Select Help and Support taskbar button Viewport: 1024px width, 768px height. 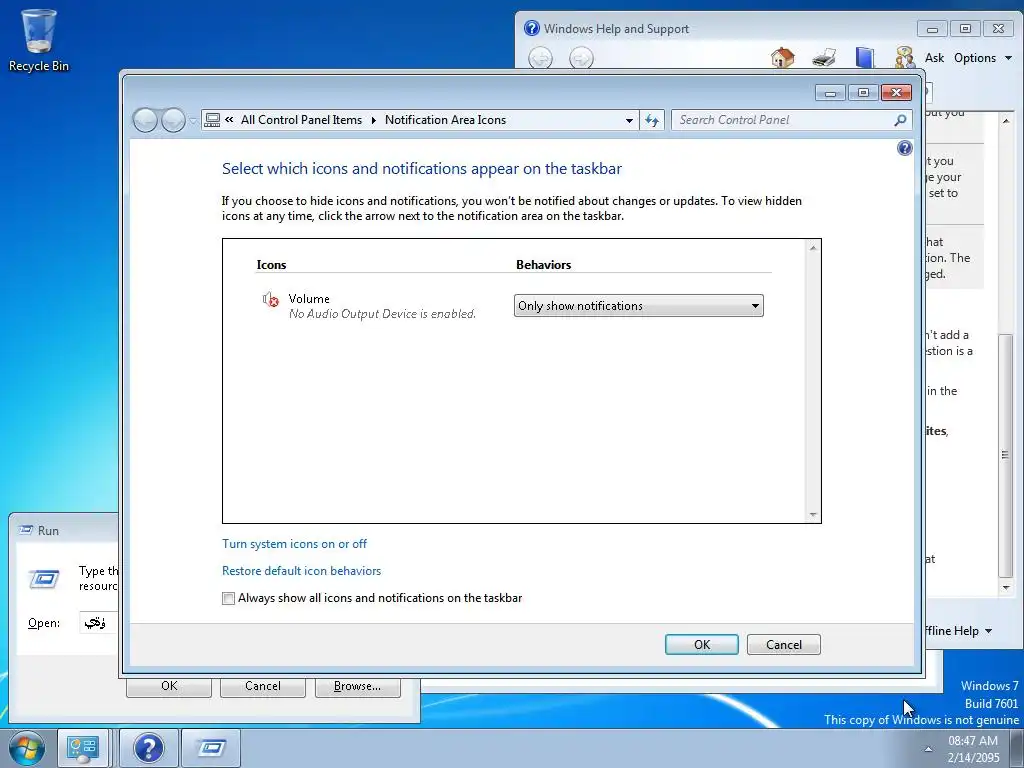(x=148, y=748)
